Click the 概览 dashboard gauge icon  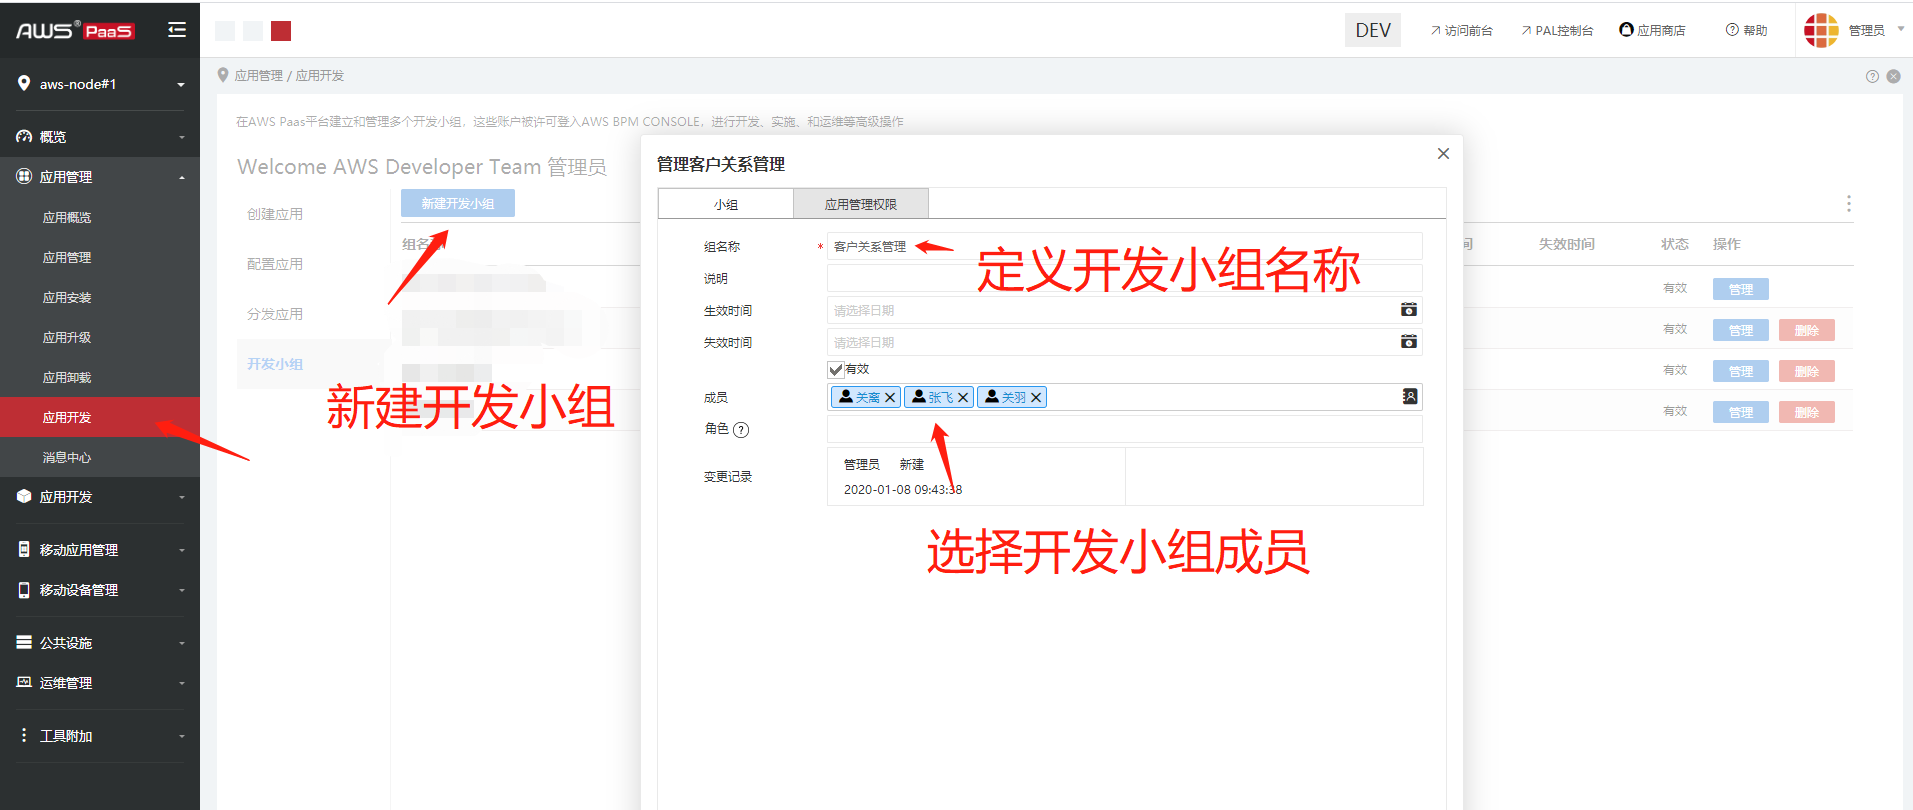(x=24, y=136)
